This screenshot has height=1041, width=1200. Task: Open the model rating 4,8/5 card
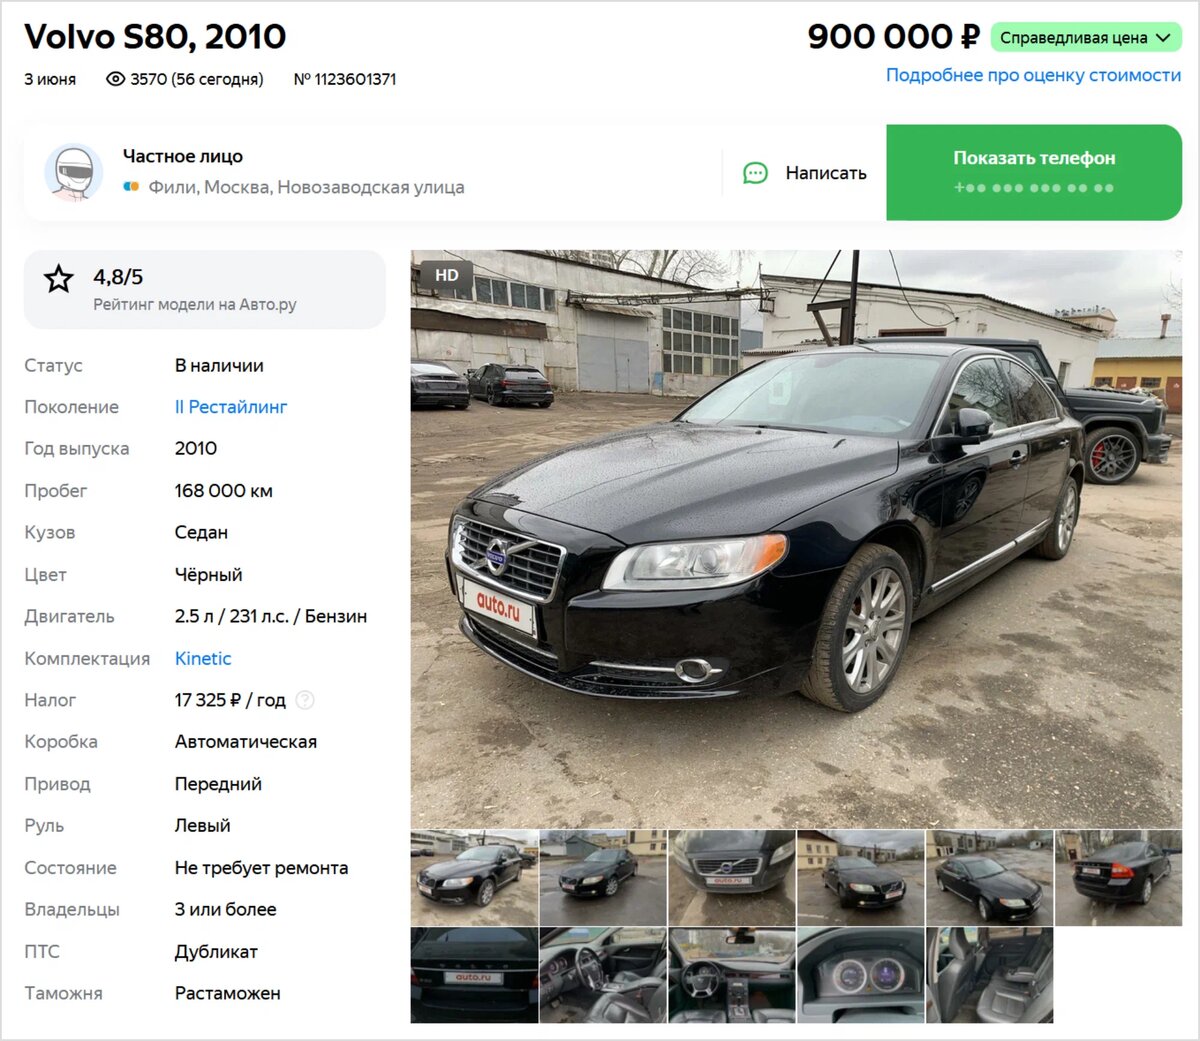[205, 289]
